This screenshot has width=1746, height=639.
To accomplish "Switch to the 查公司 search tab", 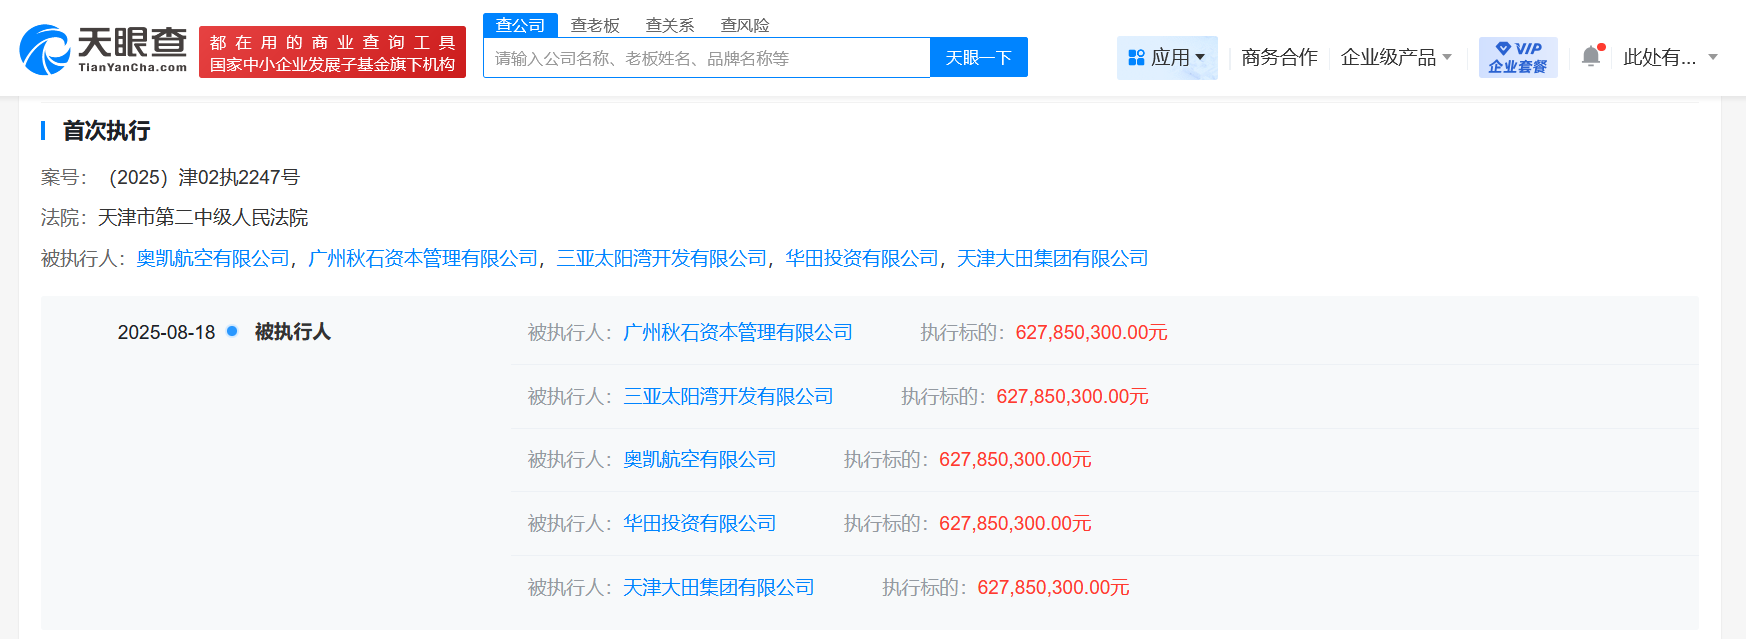I will (x=520, y=25).
